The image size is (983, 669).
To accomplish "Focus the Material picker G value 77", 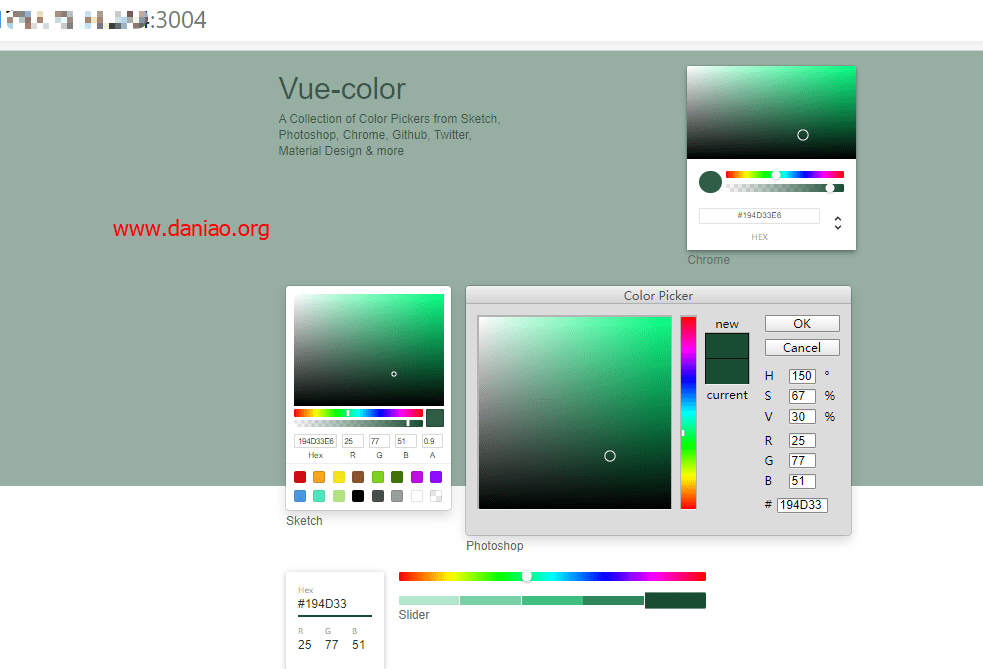I will tap(332, 645).
